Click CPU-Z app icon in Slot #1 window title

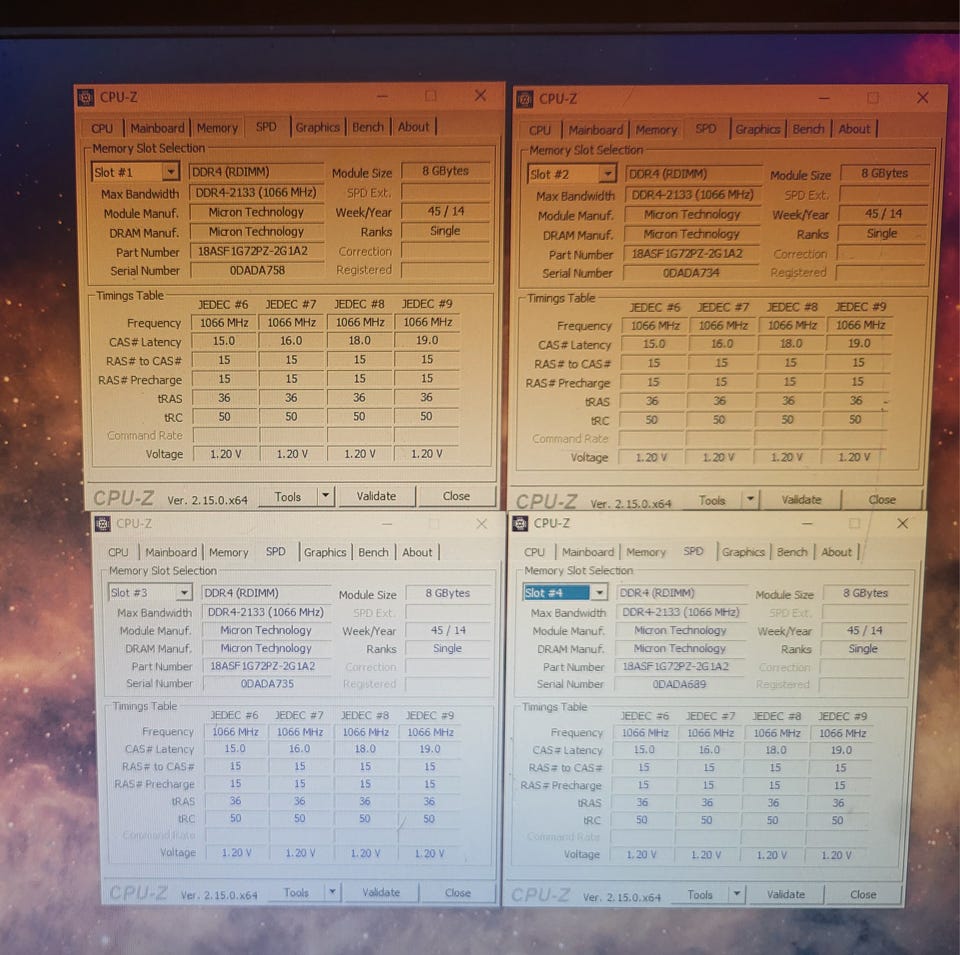[86, 97]
